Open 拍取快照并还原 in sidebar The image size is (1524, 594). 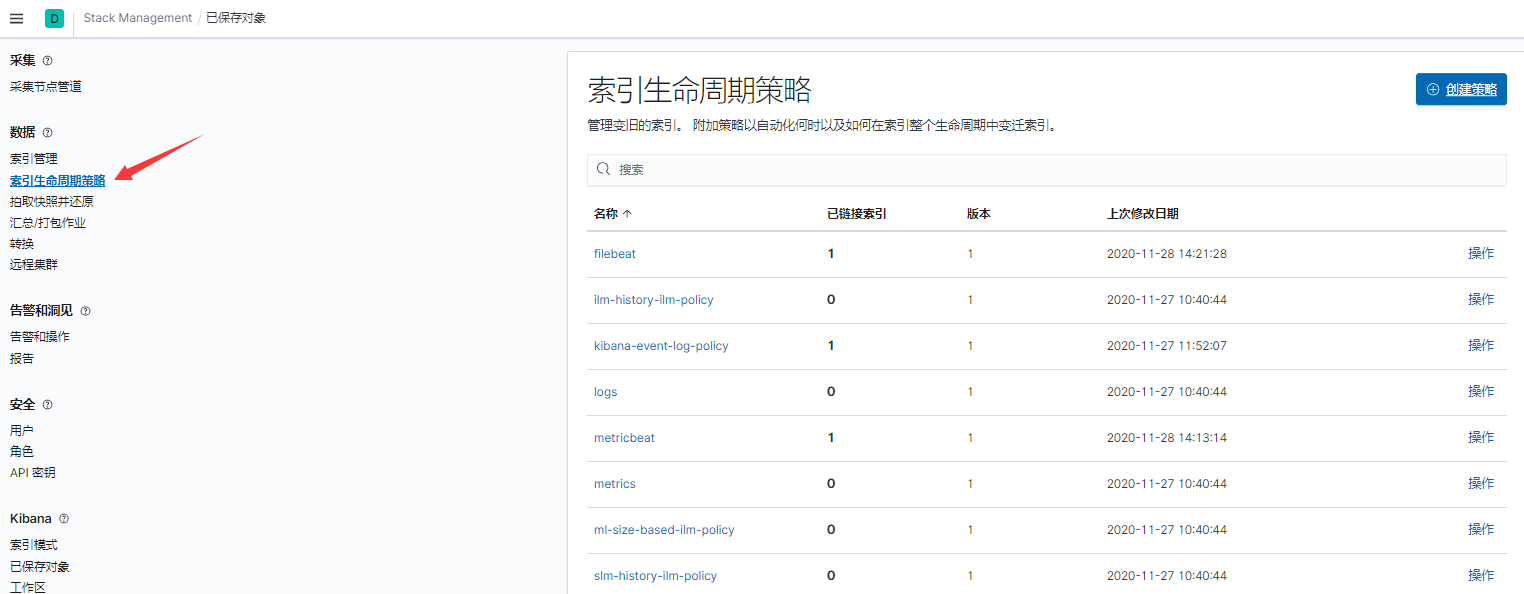tap(52, 202)
